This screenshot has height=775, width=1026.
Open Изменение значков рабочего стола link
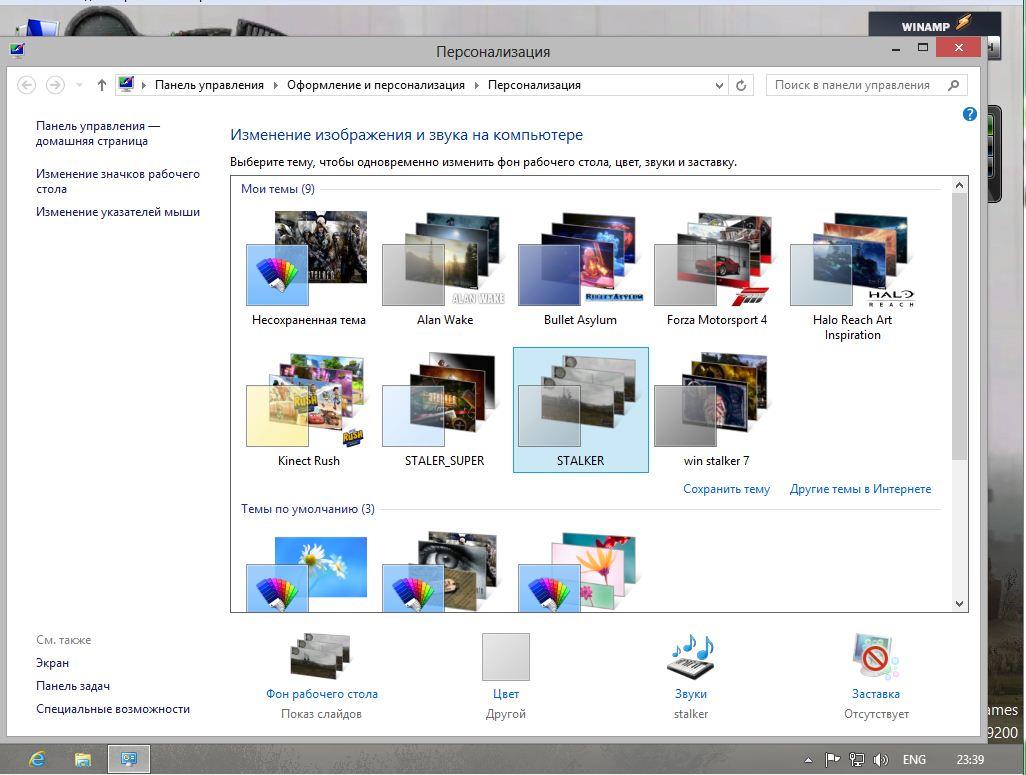(x=118, y=181)
